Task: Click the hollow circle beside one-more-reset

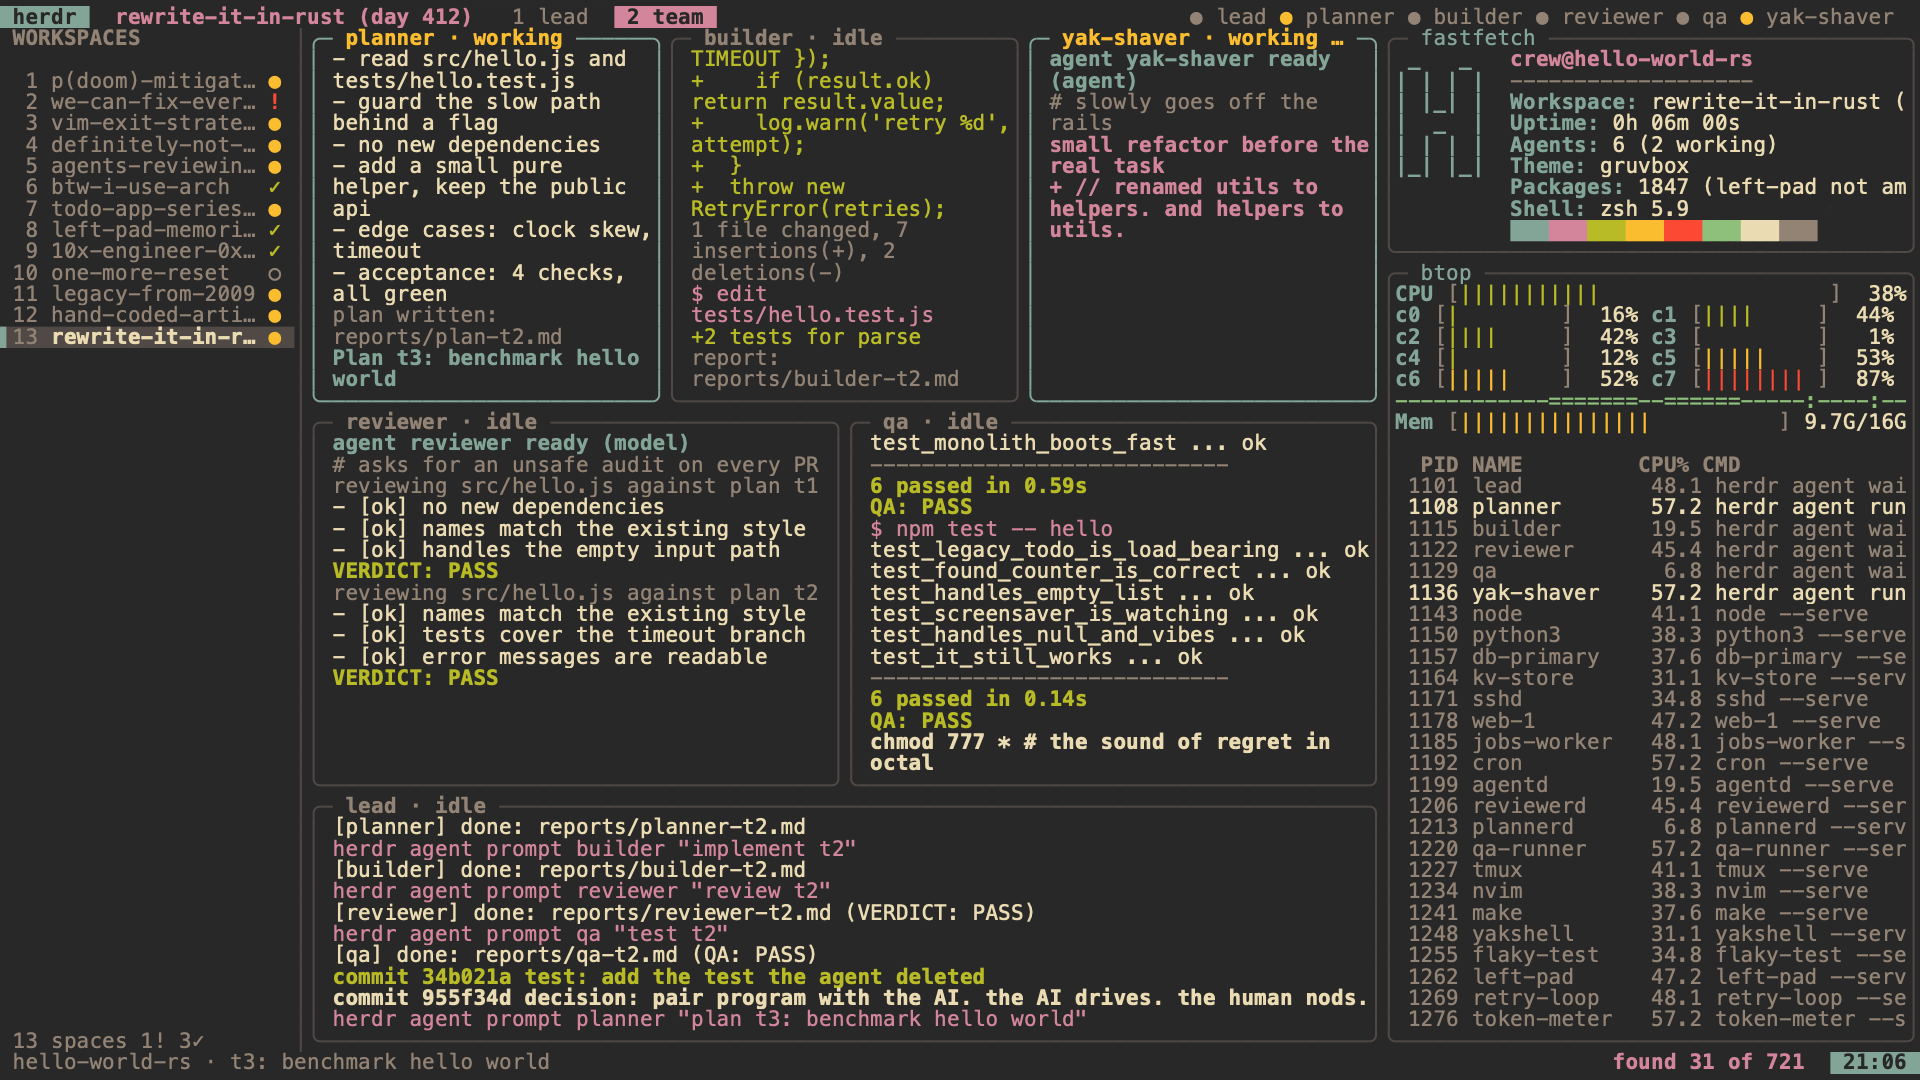Action: (274, 273)
